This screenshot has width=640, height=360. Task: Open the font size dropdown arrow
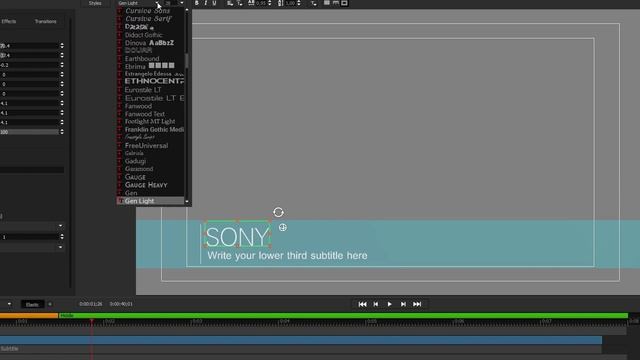[182, 3]
